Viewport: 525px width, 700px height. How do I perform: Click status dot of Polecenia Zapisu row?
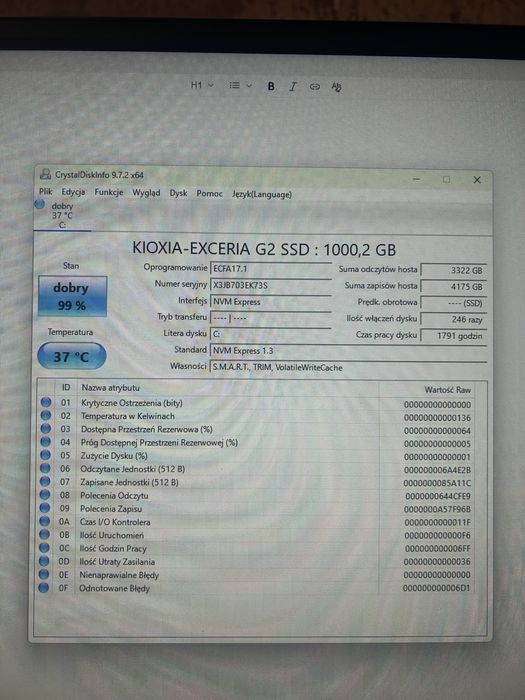pyautogui.click(x=45, y=508)
